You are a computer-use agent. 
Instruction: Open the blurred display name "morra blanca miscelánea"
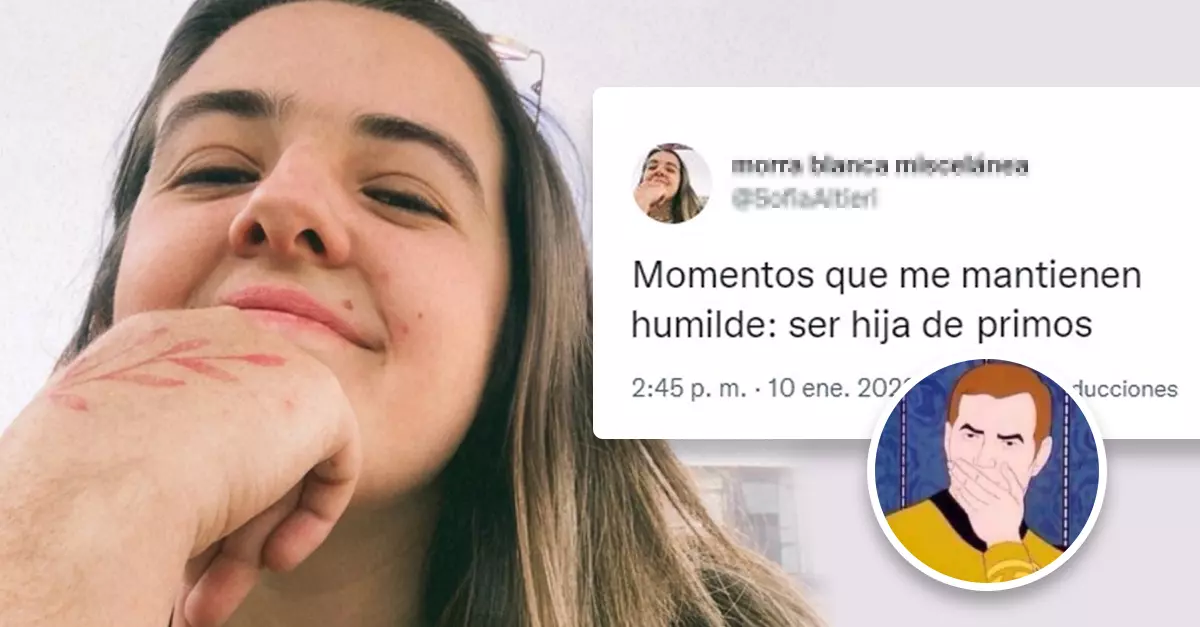(880, 165)
